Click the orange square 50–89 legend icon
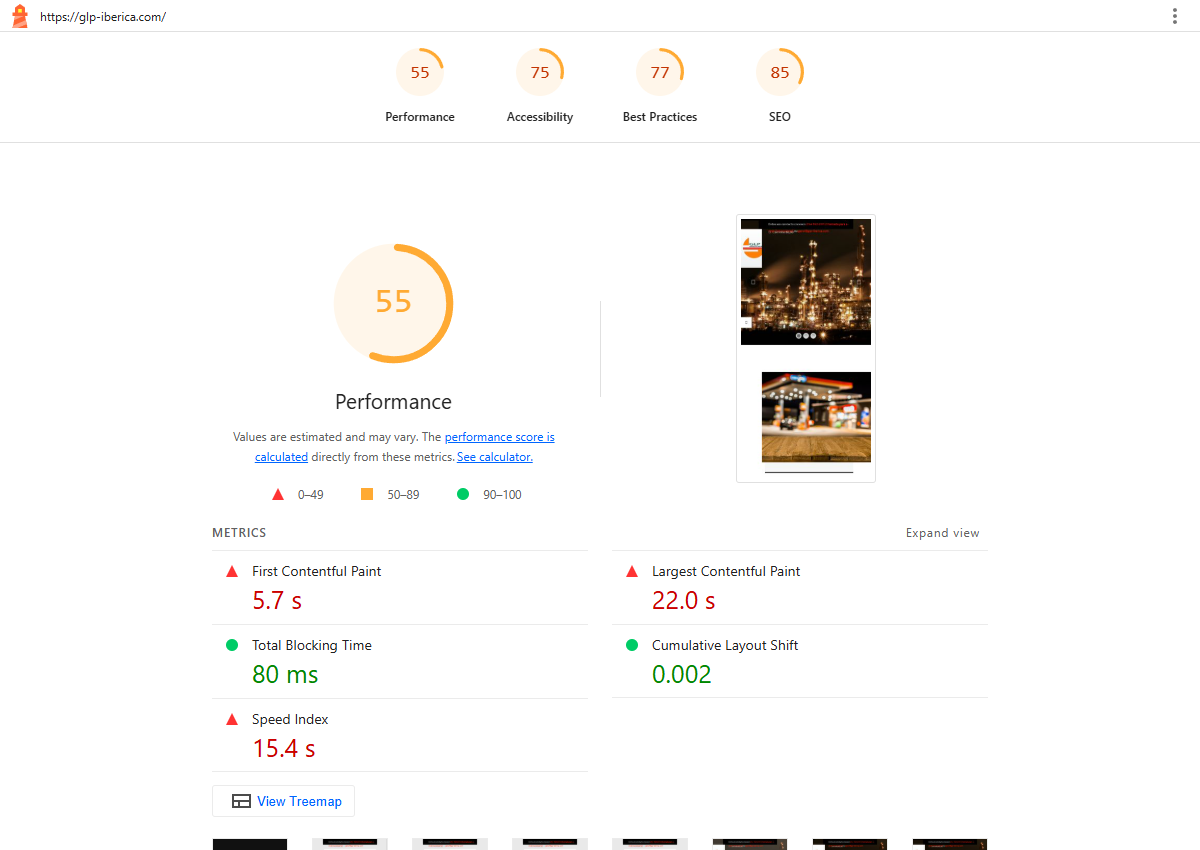The image size is (1200, 850). 367,494
